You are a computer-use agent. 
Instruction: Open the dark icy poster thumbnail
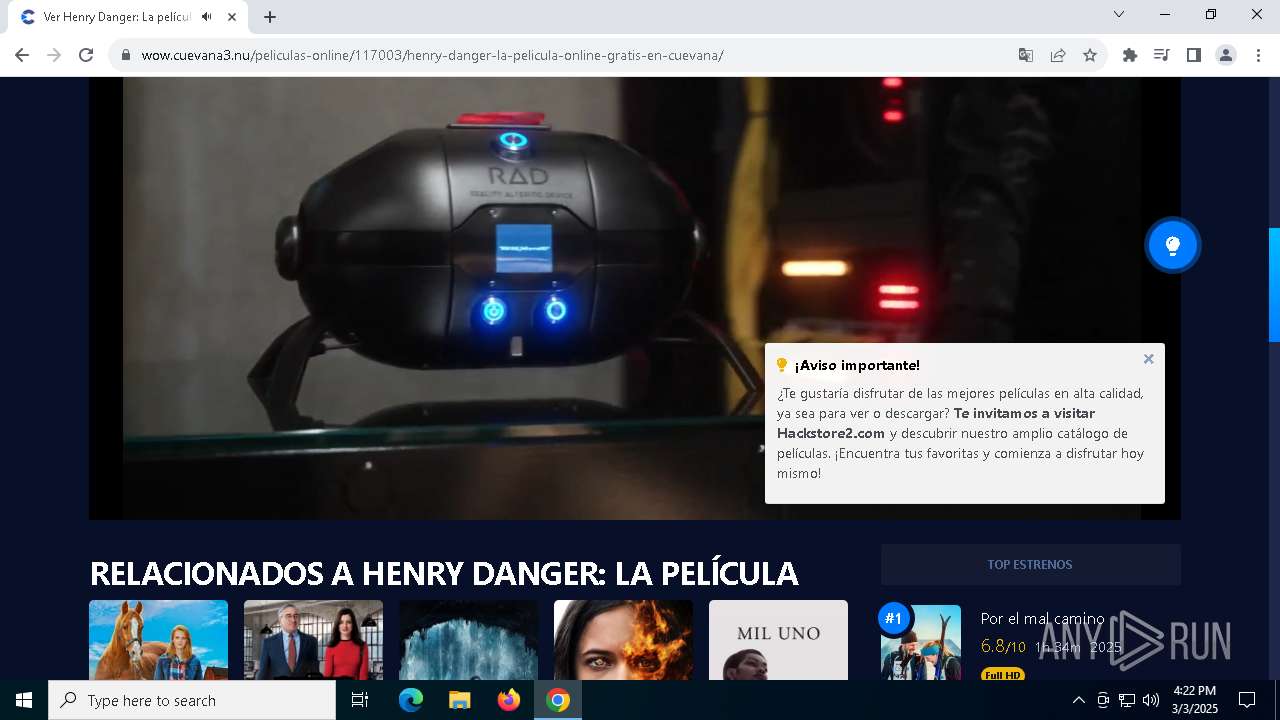[468, 640]
